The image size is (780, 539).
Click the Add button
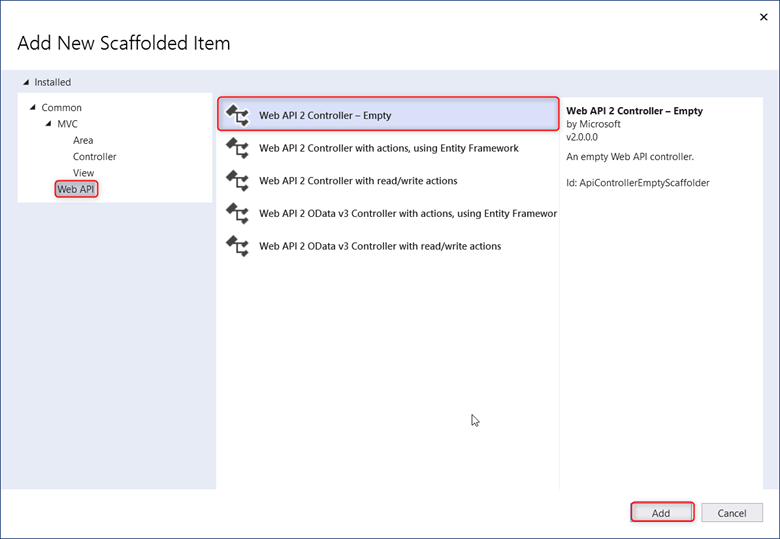(x=662, y=512)
